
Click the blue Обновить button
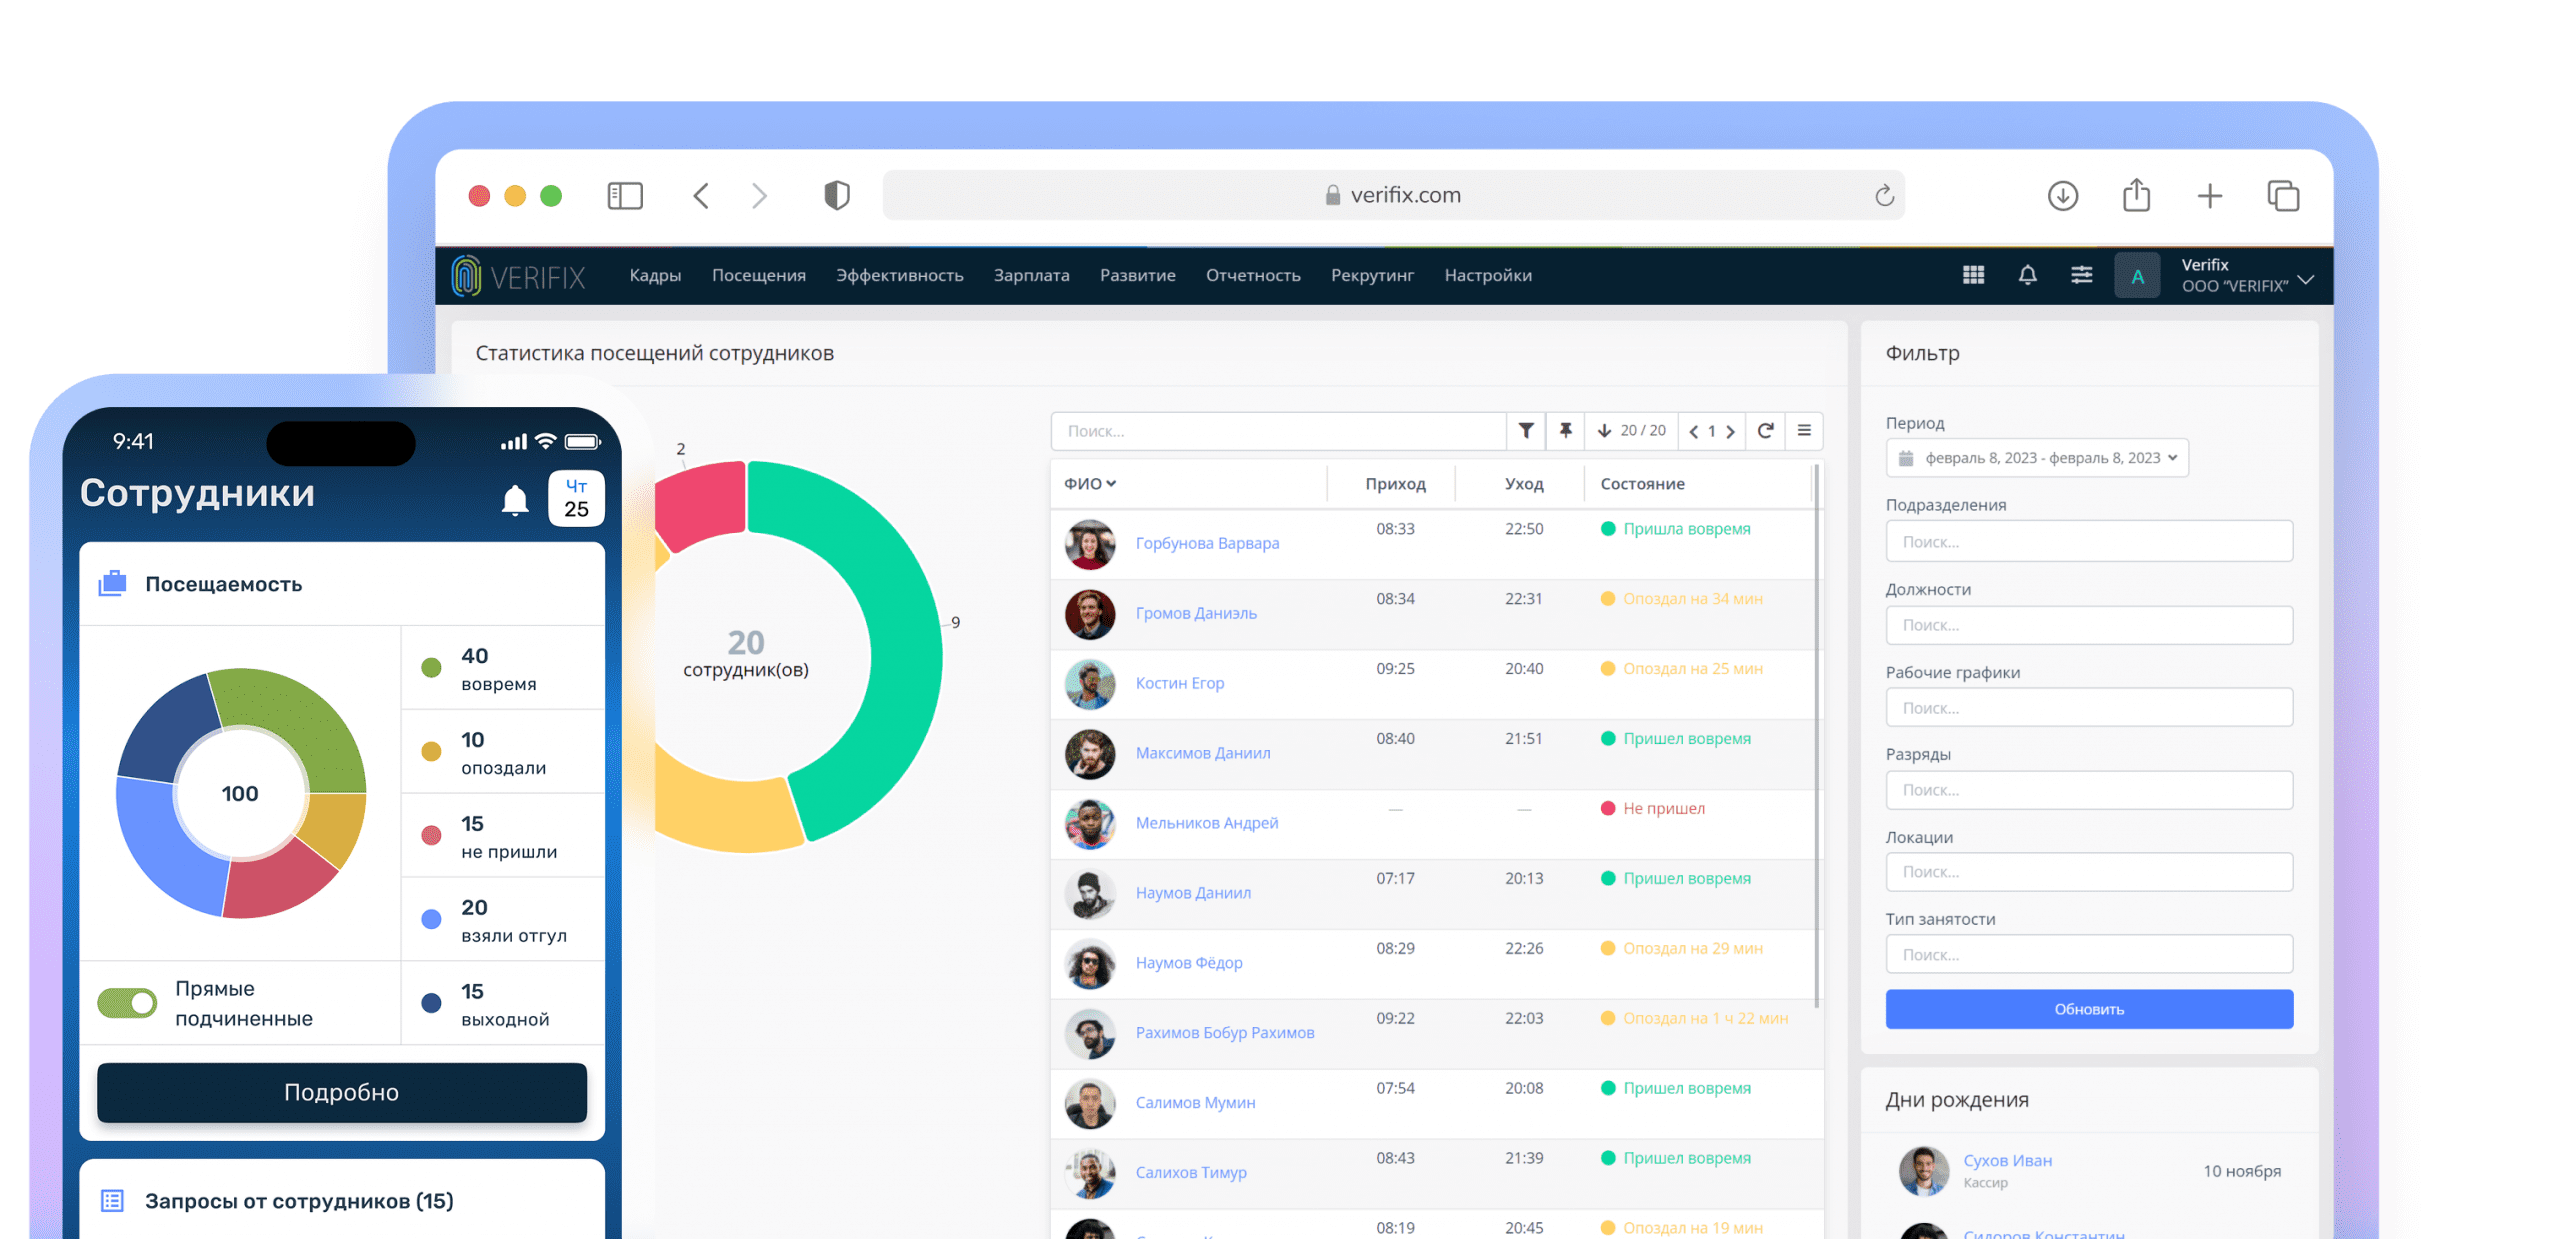(x=2088, y=1009)
